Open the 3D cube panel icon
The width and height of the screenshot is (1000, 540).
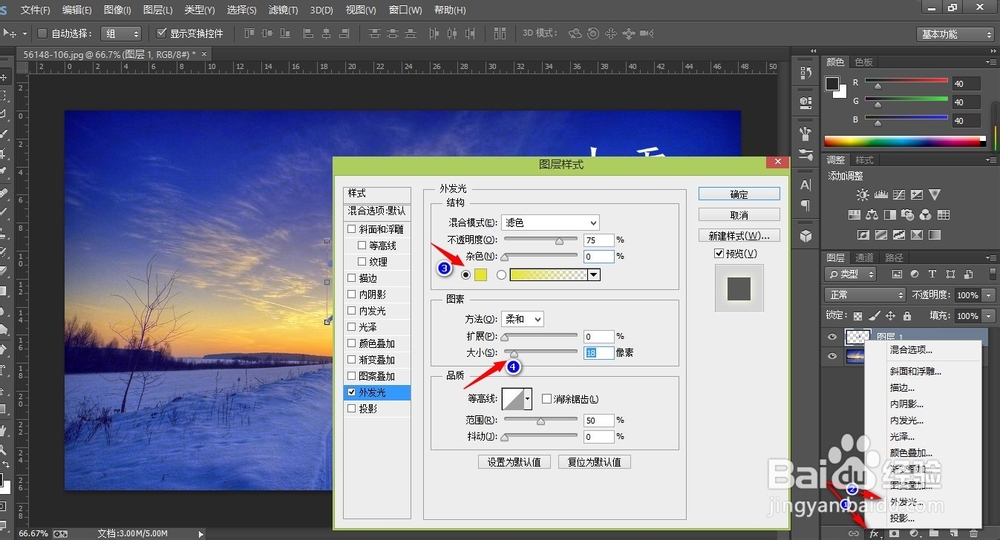pyautogui.click(x=805, y=236)
